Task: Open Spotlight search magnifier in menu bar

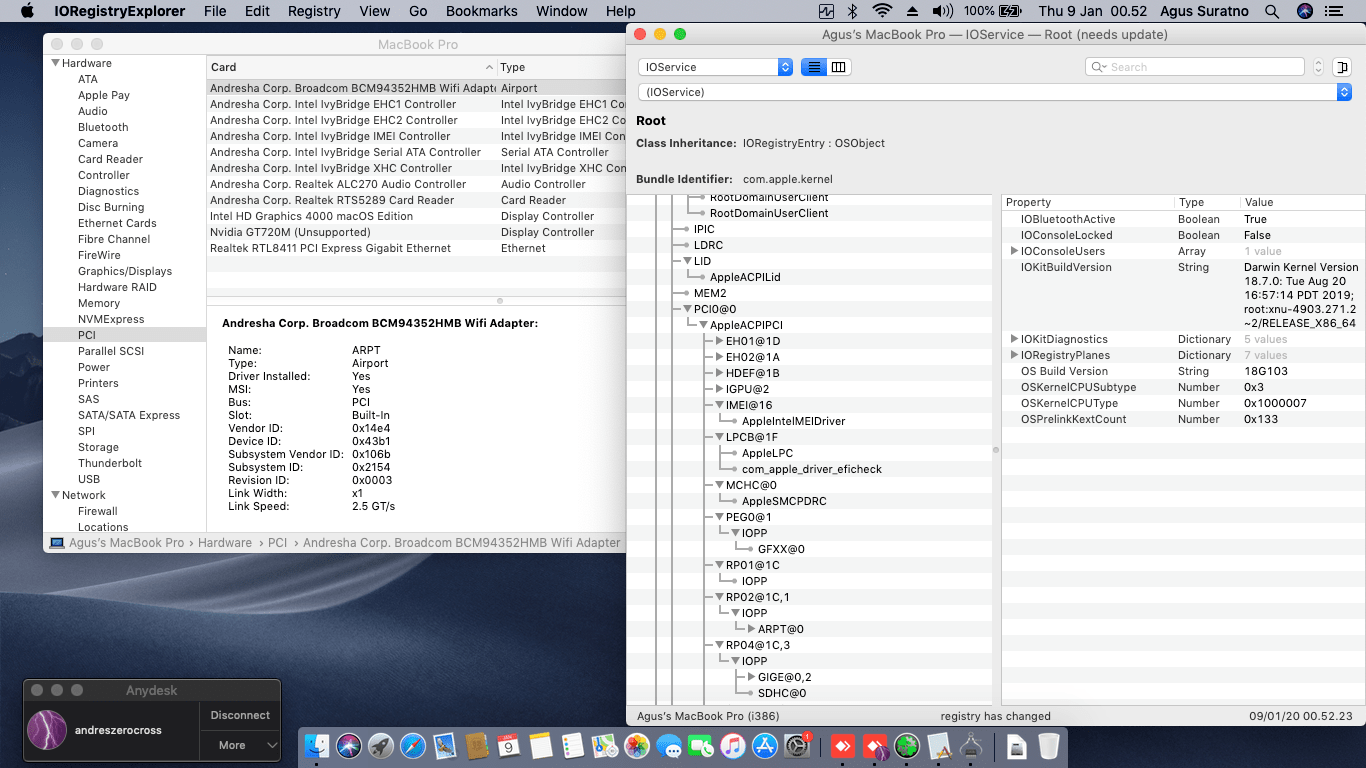Action: [1272, 11]
